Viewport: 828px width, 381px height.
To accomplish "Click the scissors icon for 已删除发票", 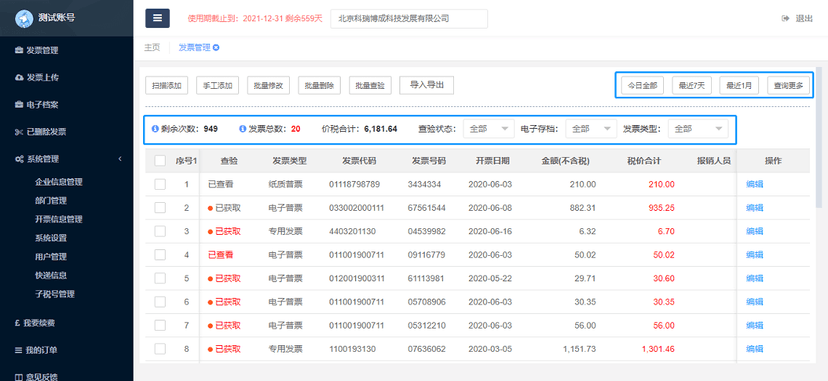I will pos(19,132).
